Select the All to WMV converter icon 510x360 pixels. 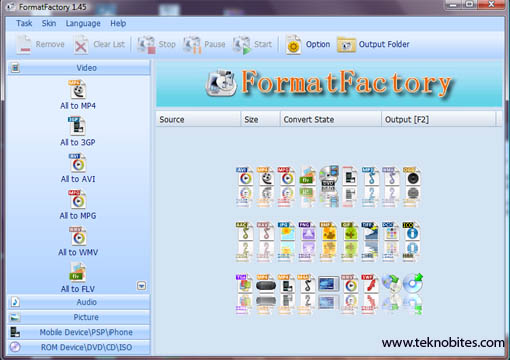click(x=78, y=236)
